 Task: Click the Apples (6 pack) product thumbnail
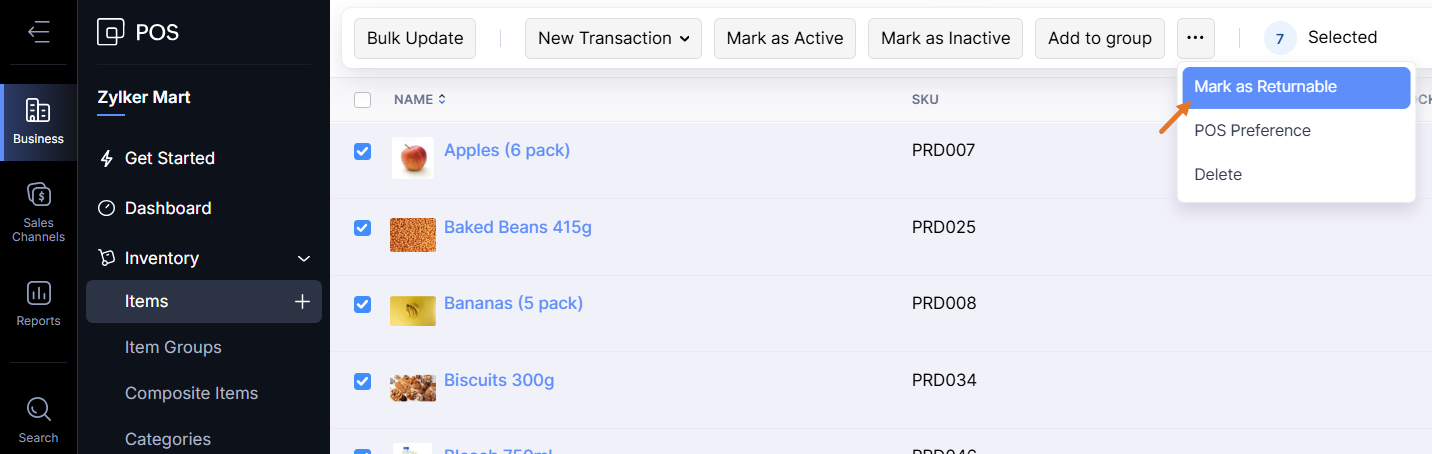point(412,158)
